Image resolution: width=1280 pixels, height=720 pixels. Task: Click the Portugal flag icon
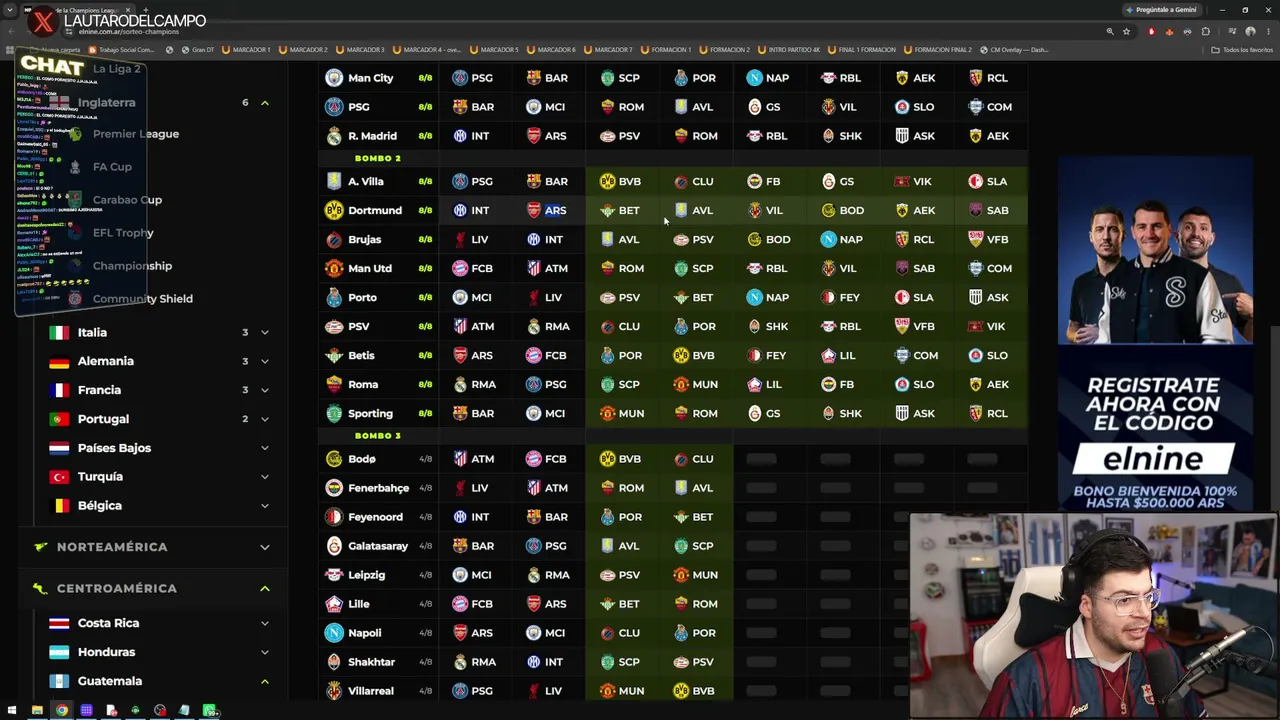click(59, 419)
